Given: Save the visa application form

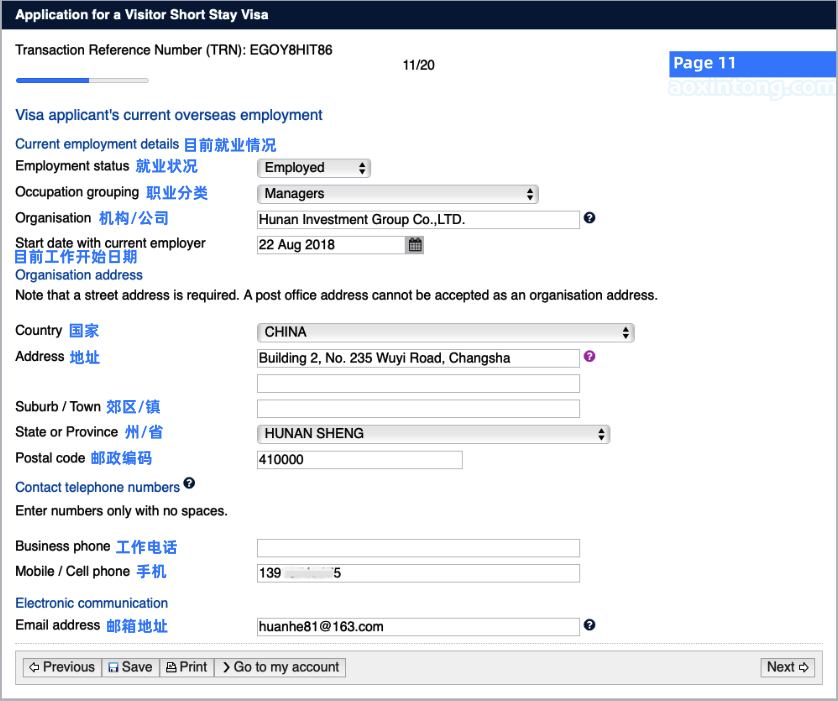Looking at the screenshot, I should click(x=130, y=667).
